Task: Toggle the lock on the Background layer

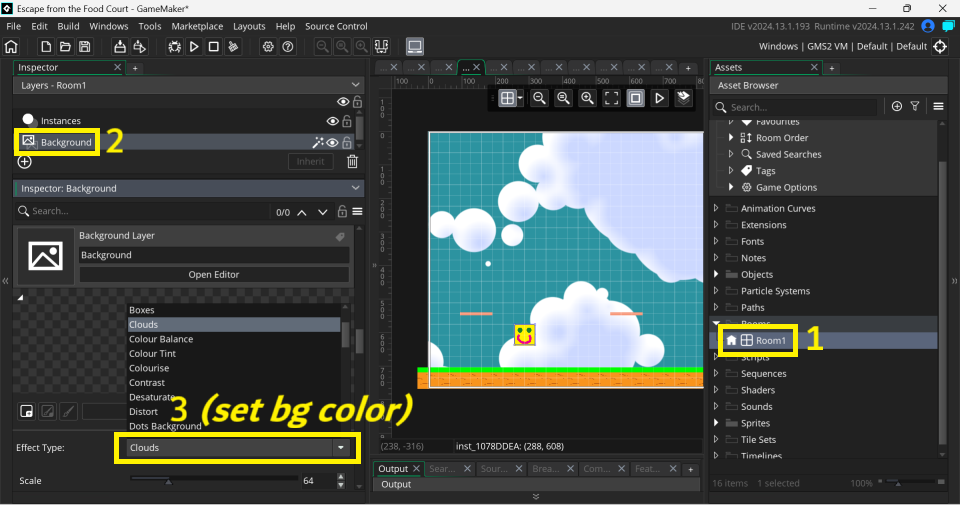Action: tap(347, 143)
